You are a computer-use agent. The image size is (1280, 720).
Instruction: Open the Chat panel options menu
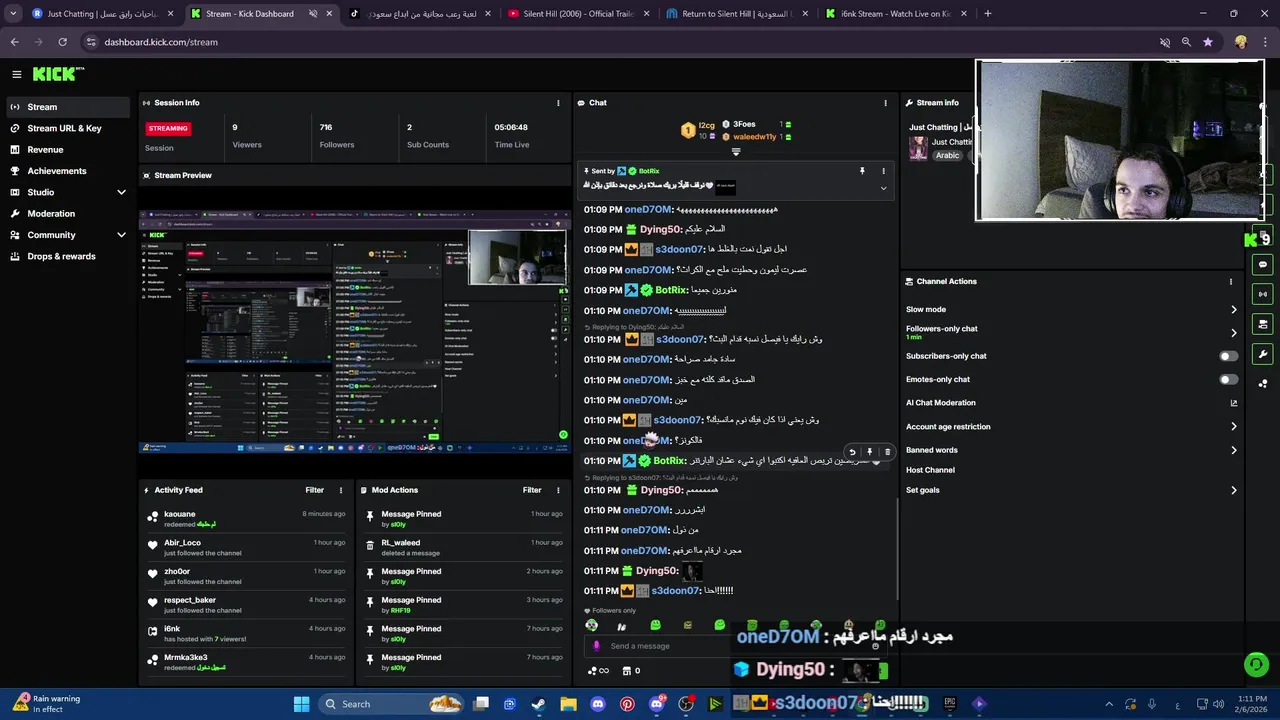885,103
